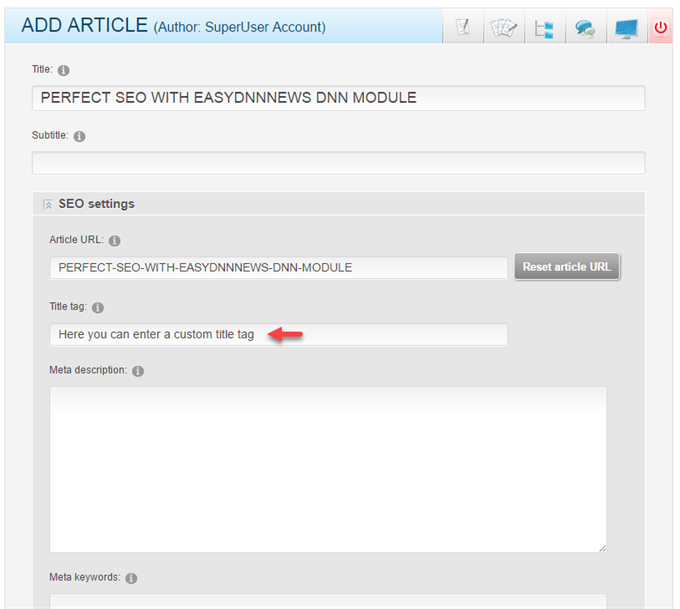The image size is (680, 609).
Task: Focus the Title tag input field
Action: [278, 334]
